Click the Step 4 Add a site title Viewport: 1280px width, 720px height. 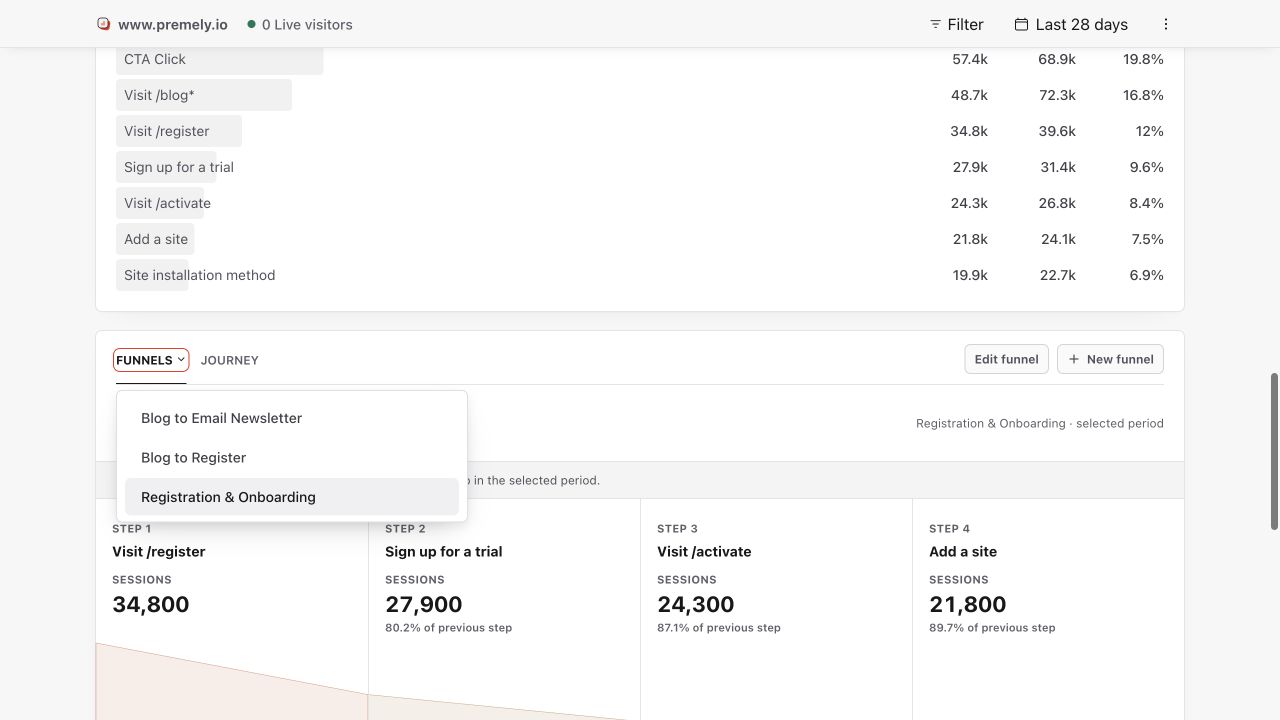tap(963, 551)
